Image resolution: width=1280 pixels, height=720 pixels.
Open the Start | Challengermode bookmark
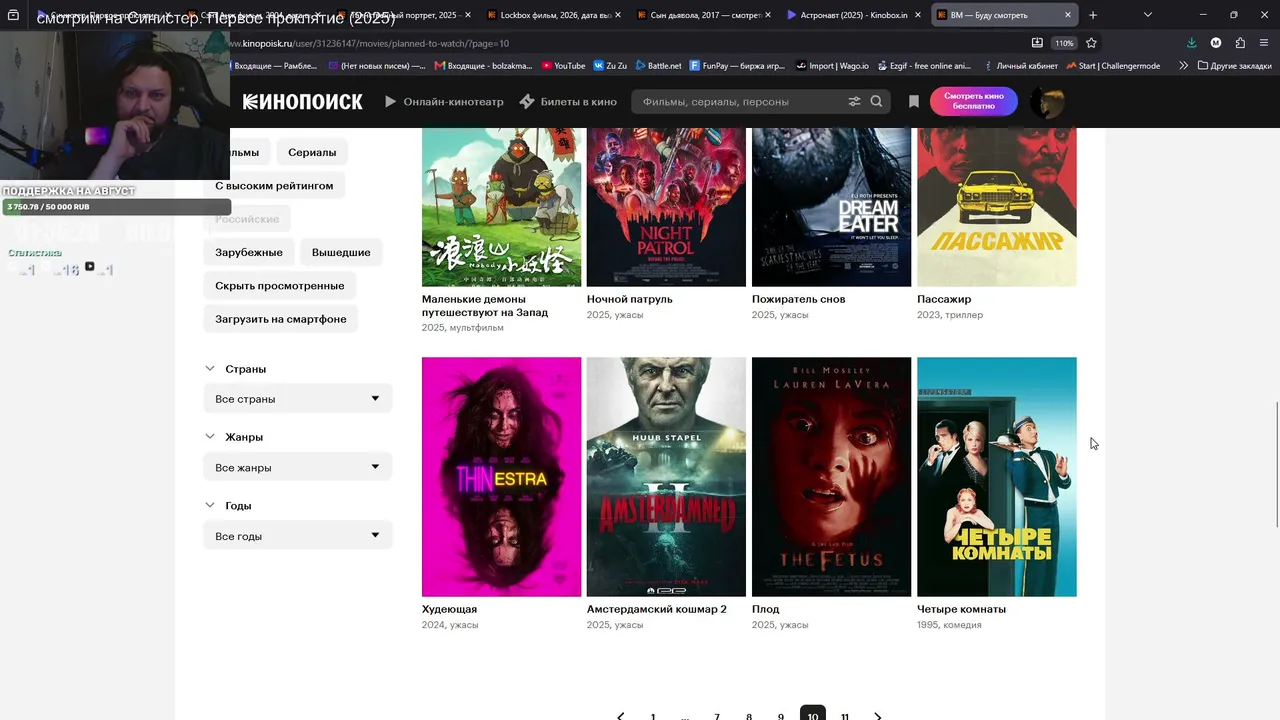click(1113, 66)
